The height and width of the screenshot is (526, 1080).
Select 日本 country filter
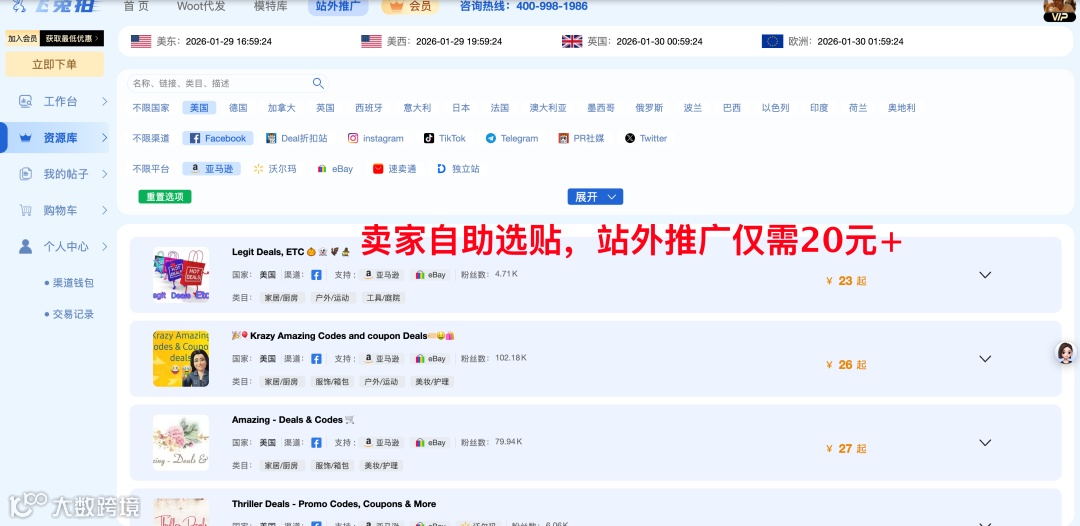point(461,108)
